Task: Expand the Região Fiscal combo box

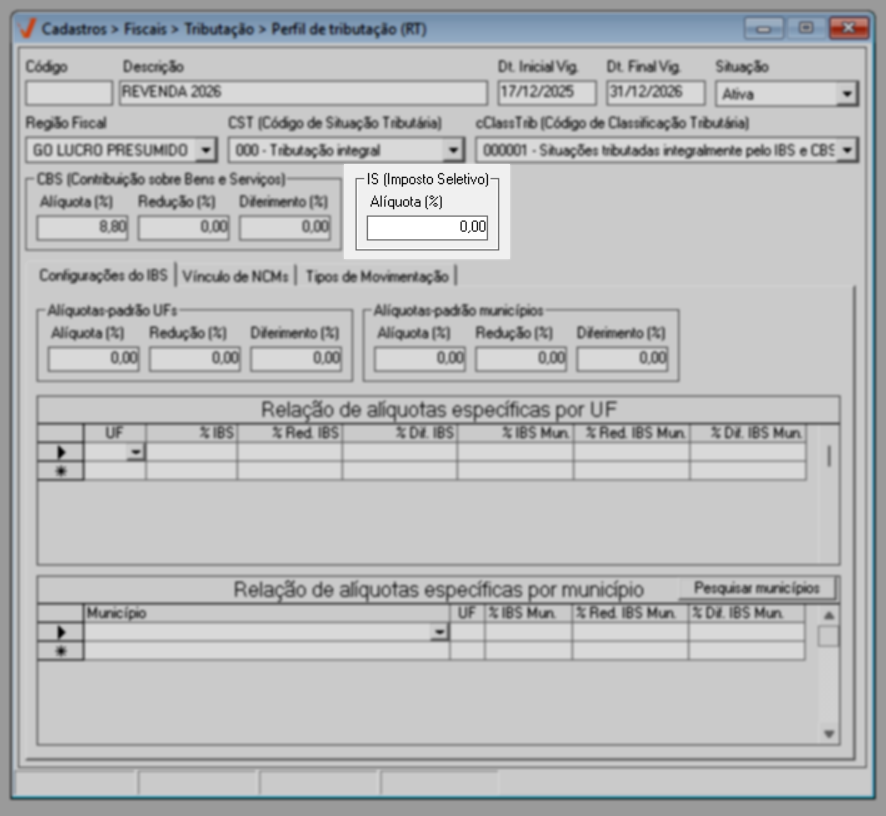Action: point(205,150)
